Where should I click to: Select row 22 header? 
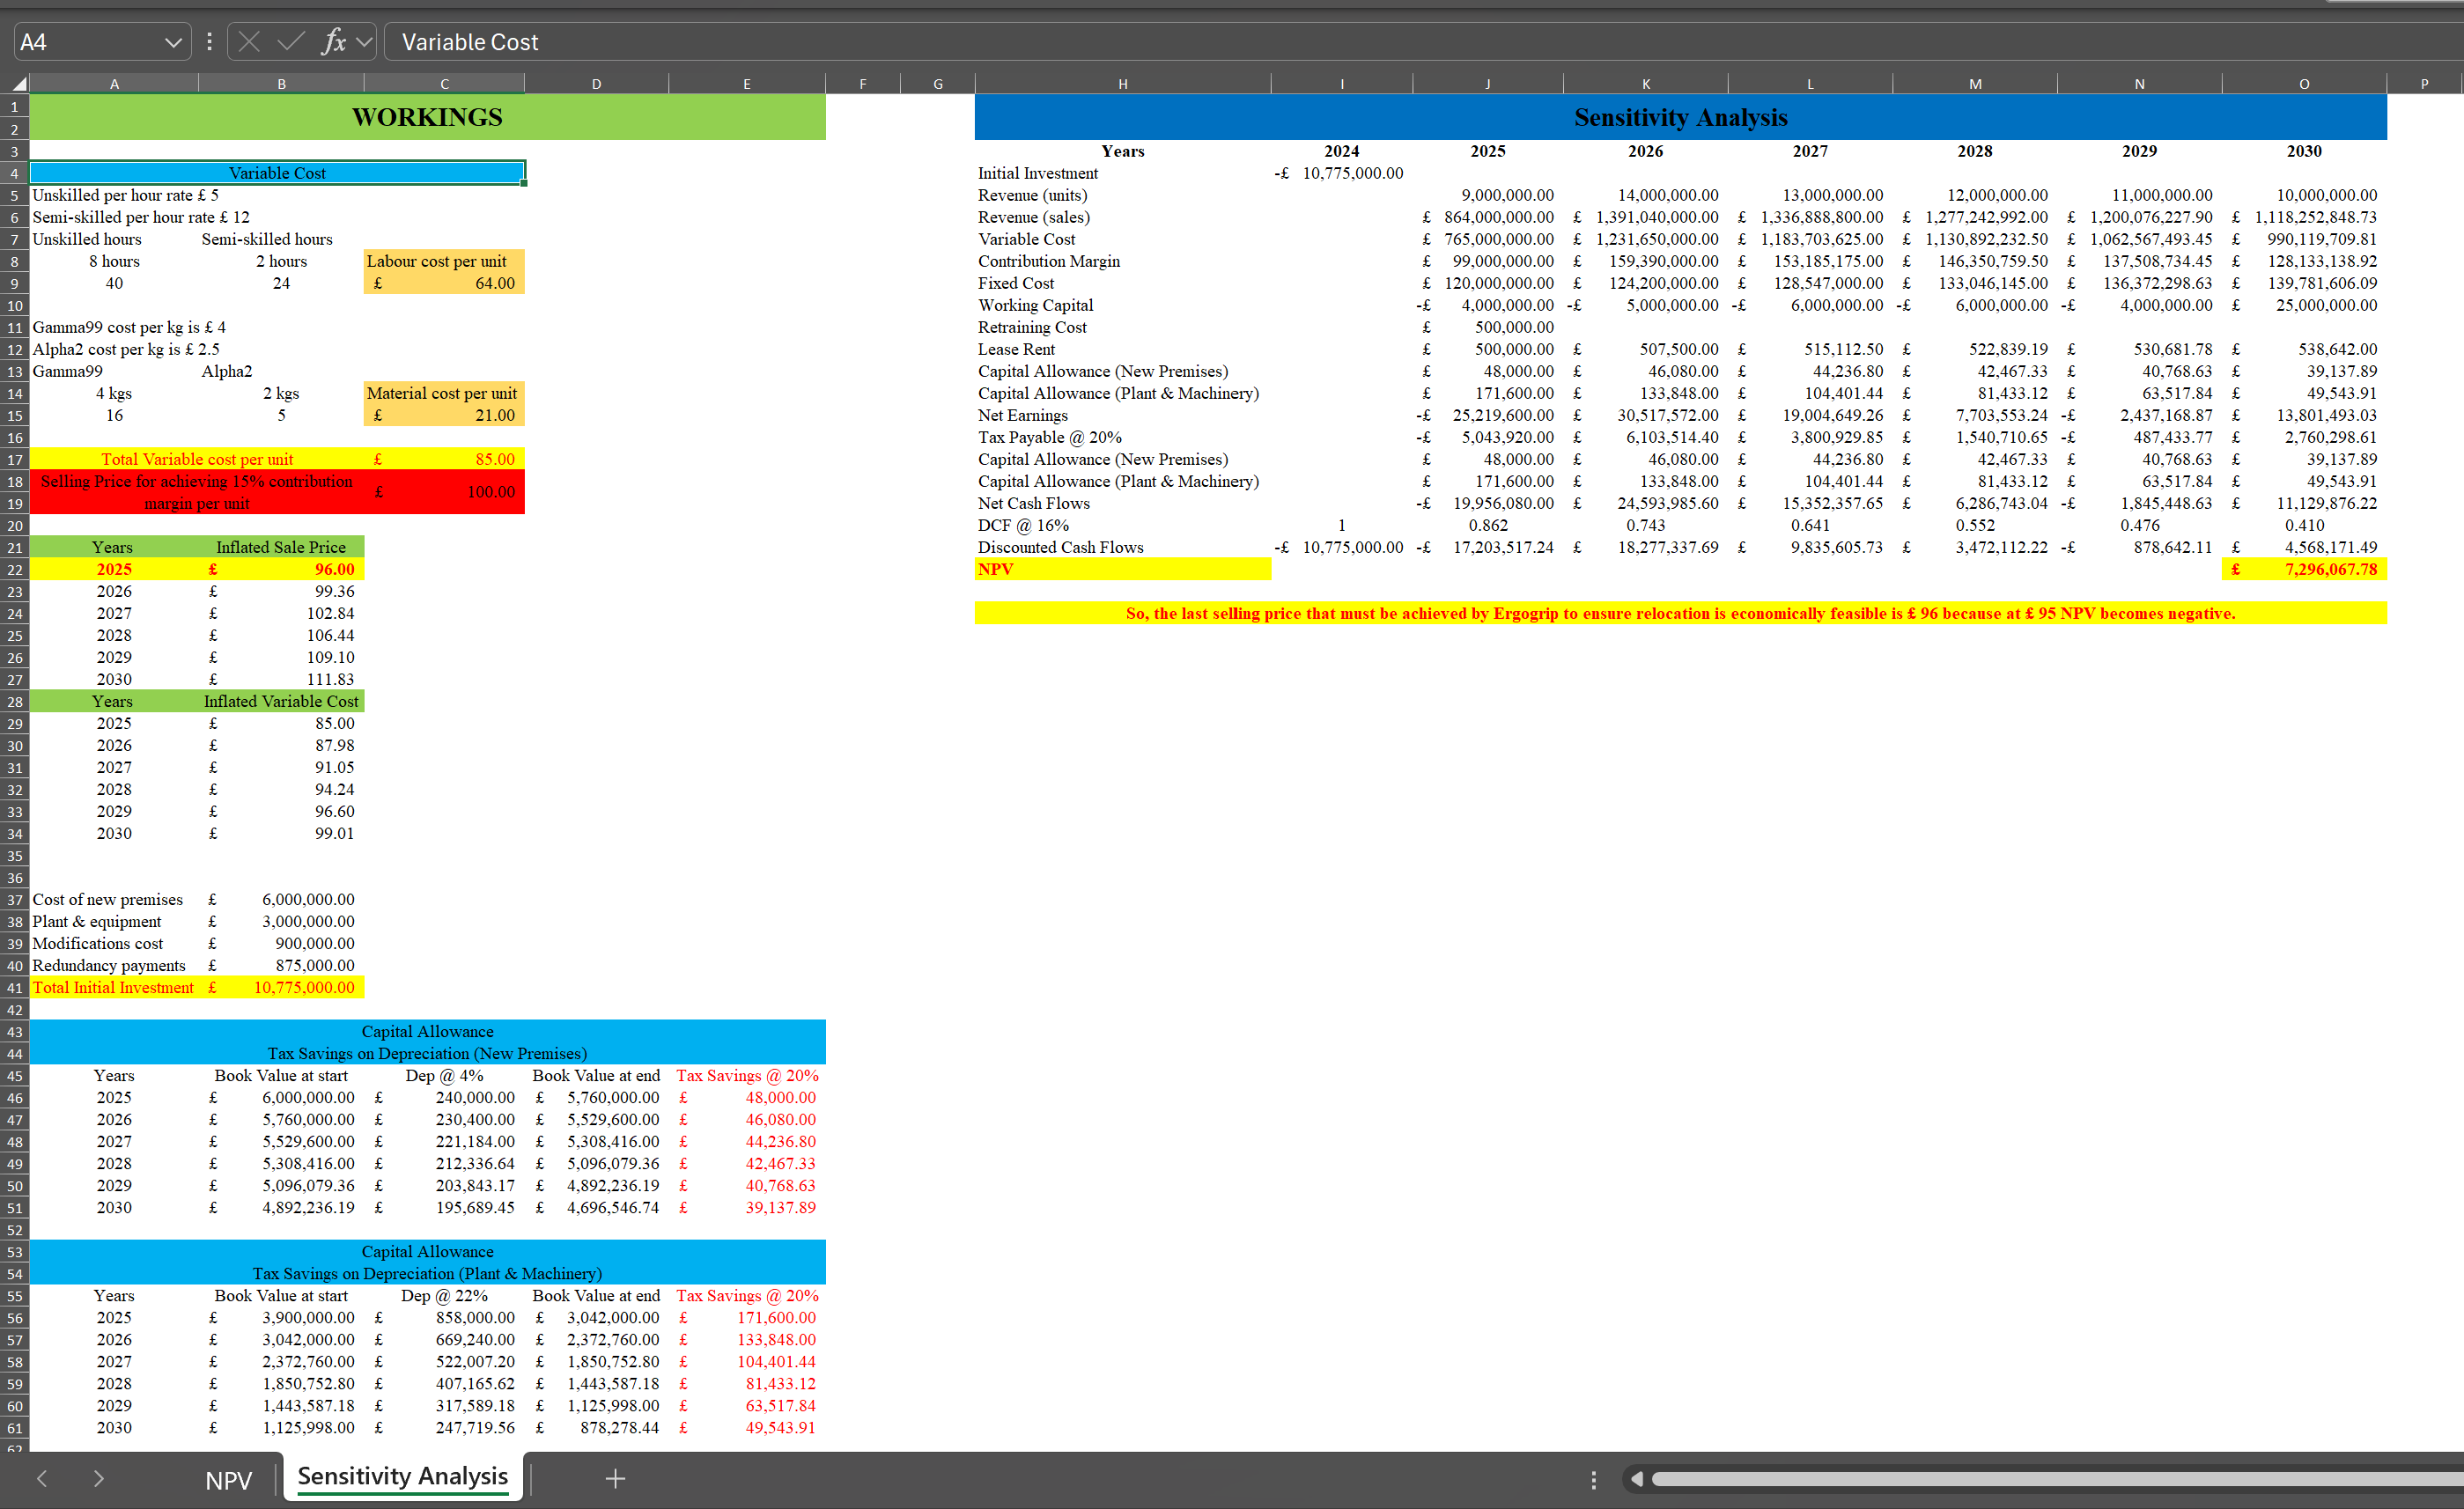point(15,570)
